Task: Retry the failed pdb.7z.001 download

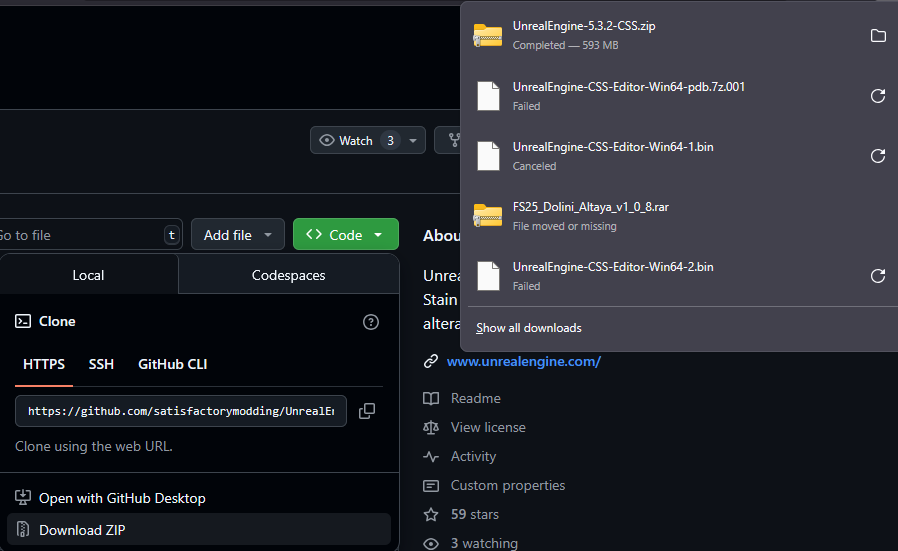Action: click(878, 96)
